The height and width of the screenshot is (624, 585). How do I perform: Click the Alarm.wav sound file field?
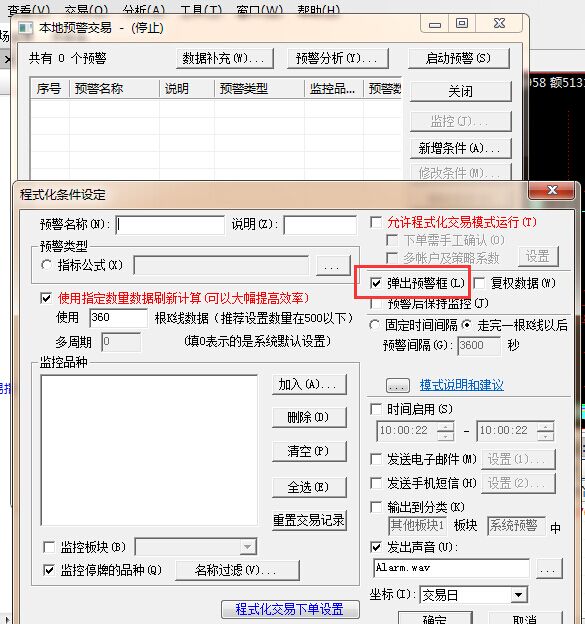tap(451, 568)
